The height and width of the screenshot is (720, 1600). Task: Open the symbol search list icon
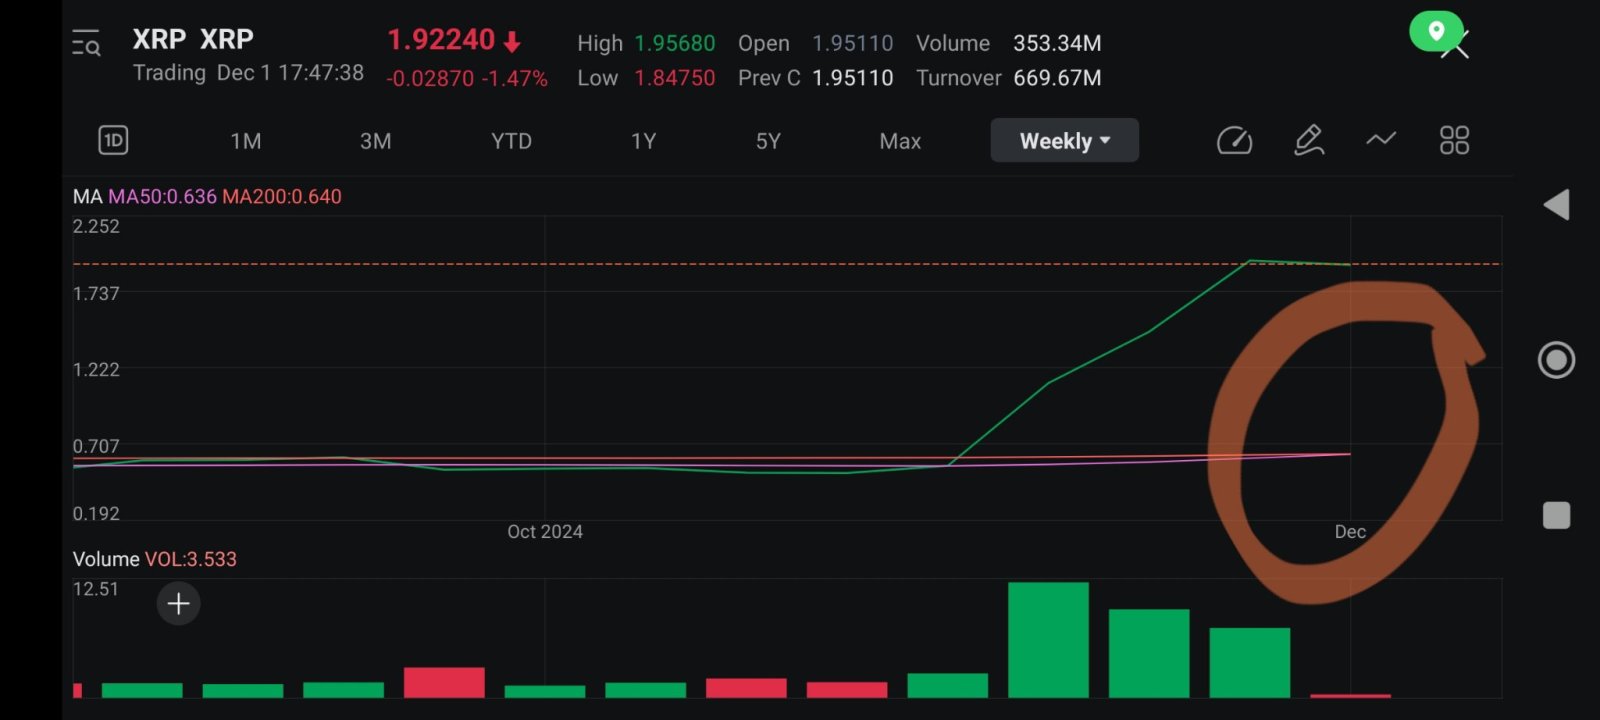click(86, 44)
